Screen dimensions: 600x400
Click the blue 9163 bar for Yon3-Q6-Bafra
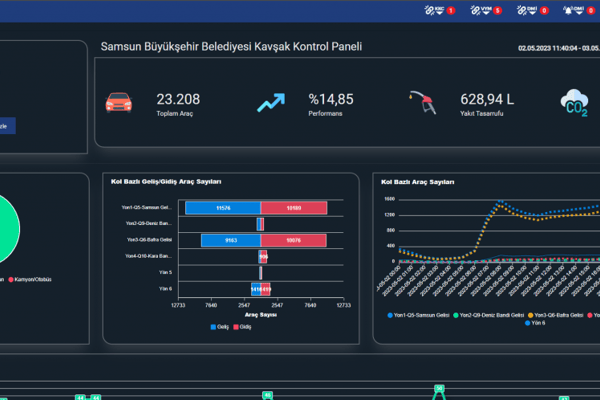coord(231,240)
